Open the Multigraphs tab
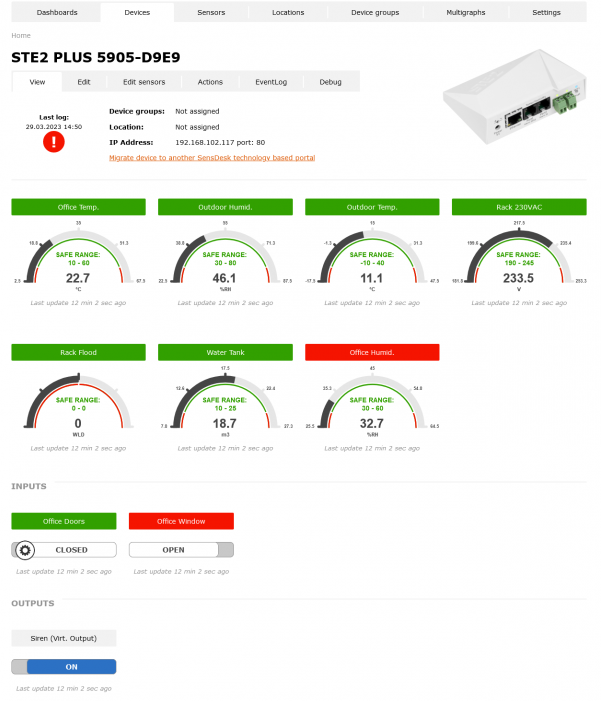The width and height of the screenshot is (601, 701). (x=466, y=13)
